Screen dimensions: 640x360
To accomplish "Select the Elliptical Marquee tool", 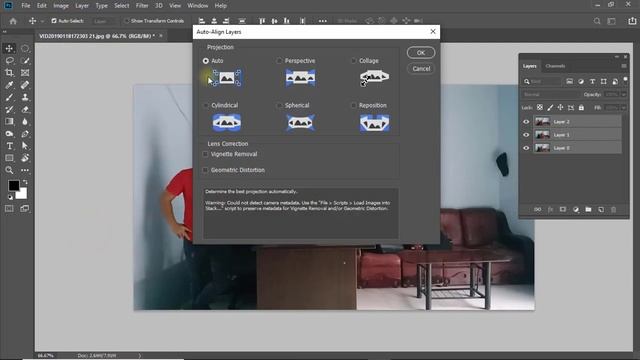I will click(25, 49).
